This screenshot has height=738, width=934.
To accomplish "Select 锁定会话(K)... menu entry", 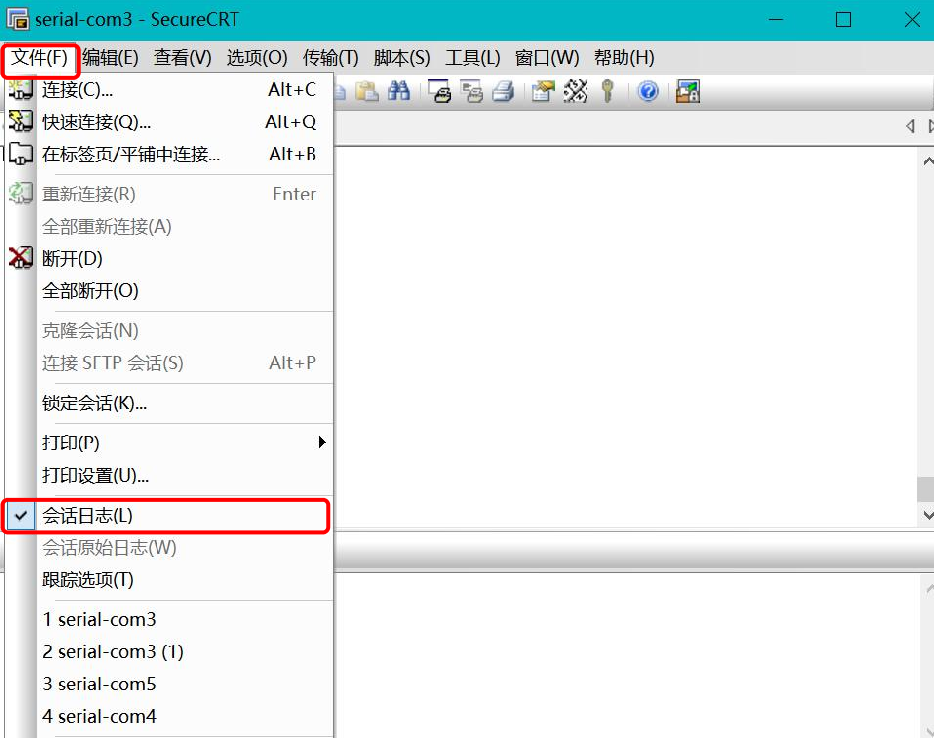I will (169, 403).
